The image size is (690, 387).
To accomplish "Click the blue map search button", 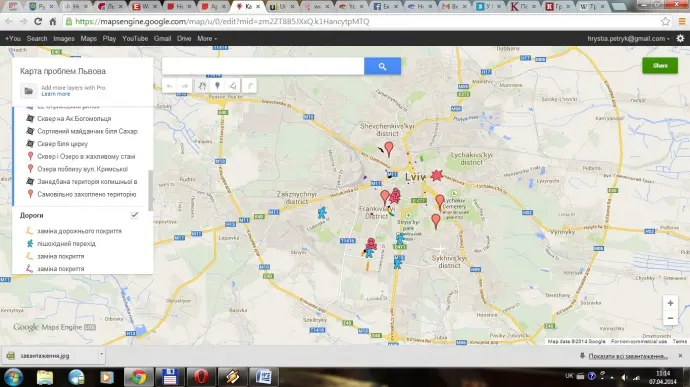I will 382,66.
